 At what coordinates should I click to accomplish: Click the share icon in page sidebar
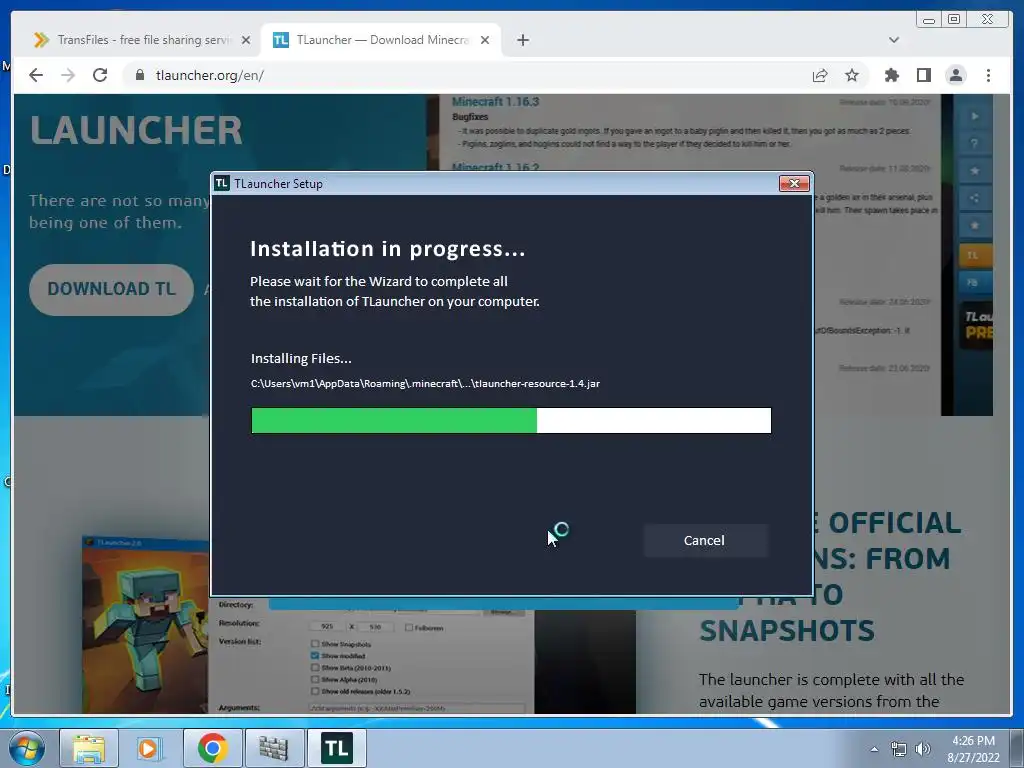[x=974, y=198]
